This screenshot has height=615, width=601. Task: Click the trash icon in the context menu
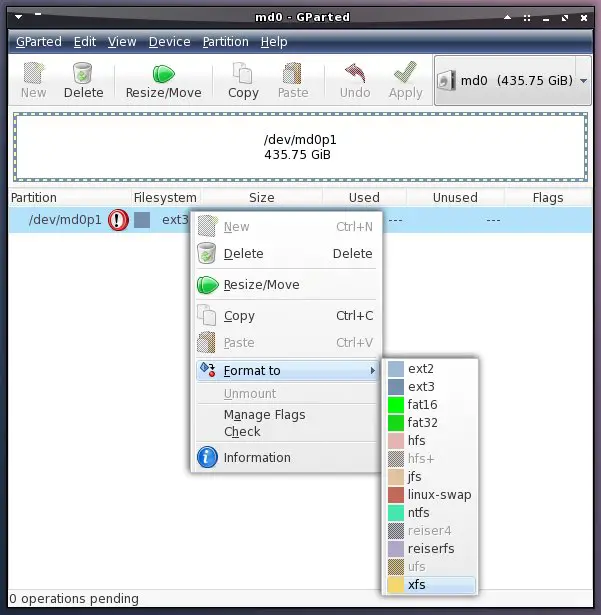tap(207, 253)
